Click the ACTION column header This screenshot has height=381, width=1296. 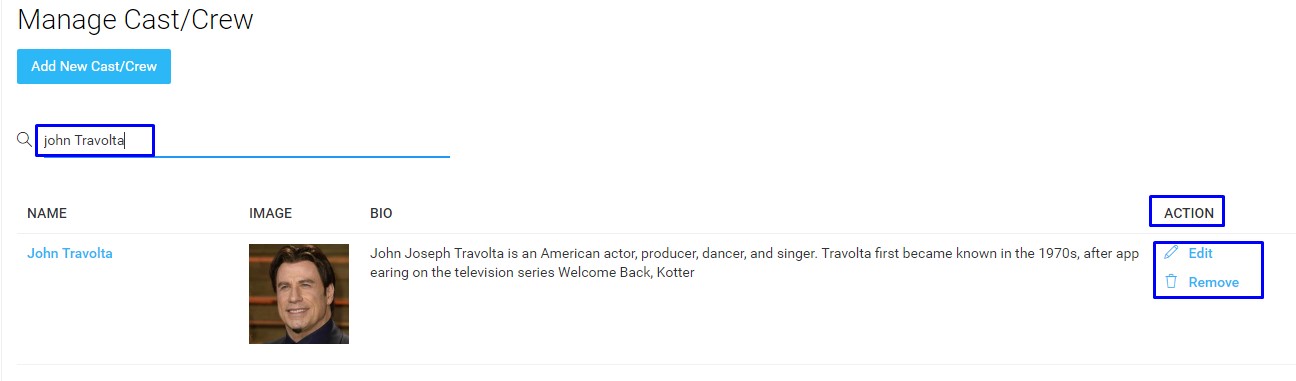click(x=1189, y=213)
